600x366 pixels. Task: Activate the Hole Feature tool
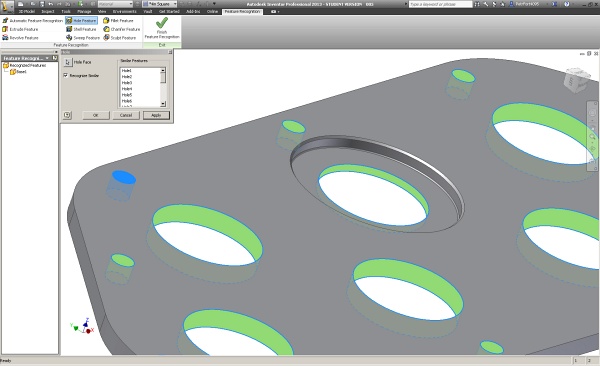tap(81, 21)
